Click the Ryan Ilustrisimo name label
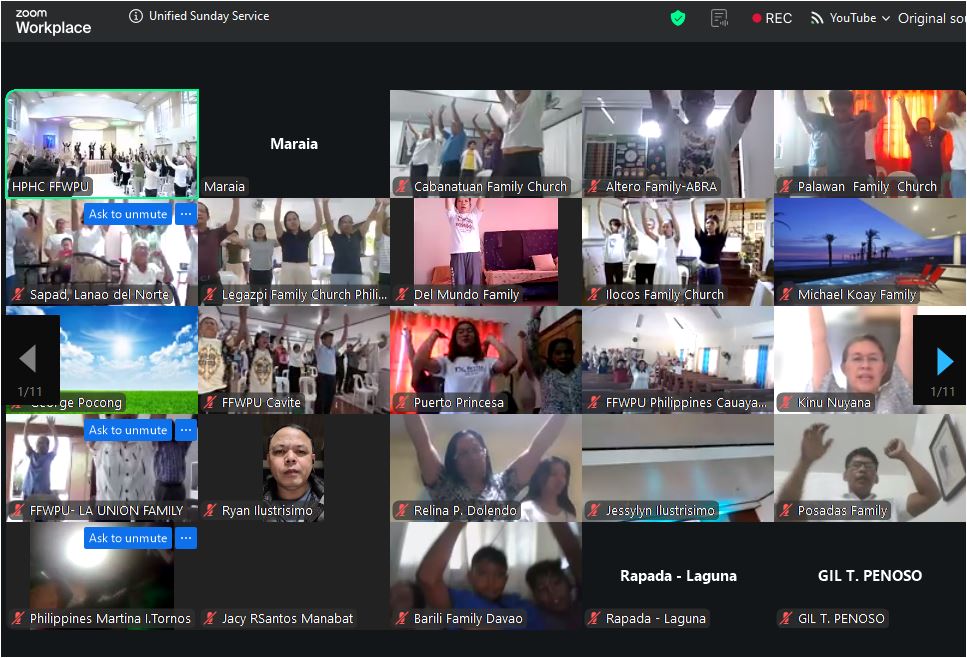This screenshot has width=967, height=658. tap(267, 511)
